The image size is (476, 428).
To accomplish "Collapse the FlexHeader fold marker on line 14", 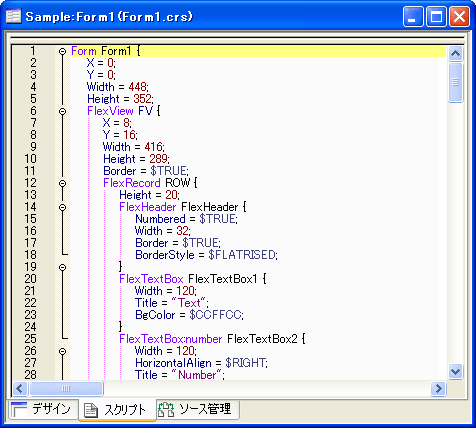I will 62,207.
